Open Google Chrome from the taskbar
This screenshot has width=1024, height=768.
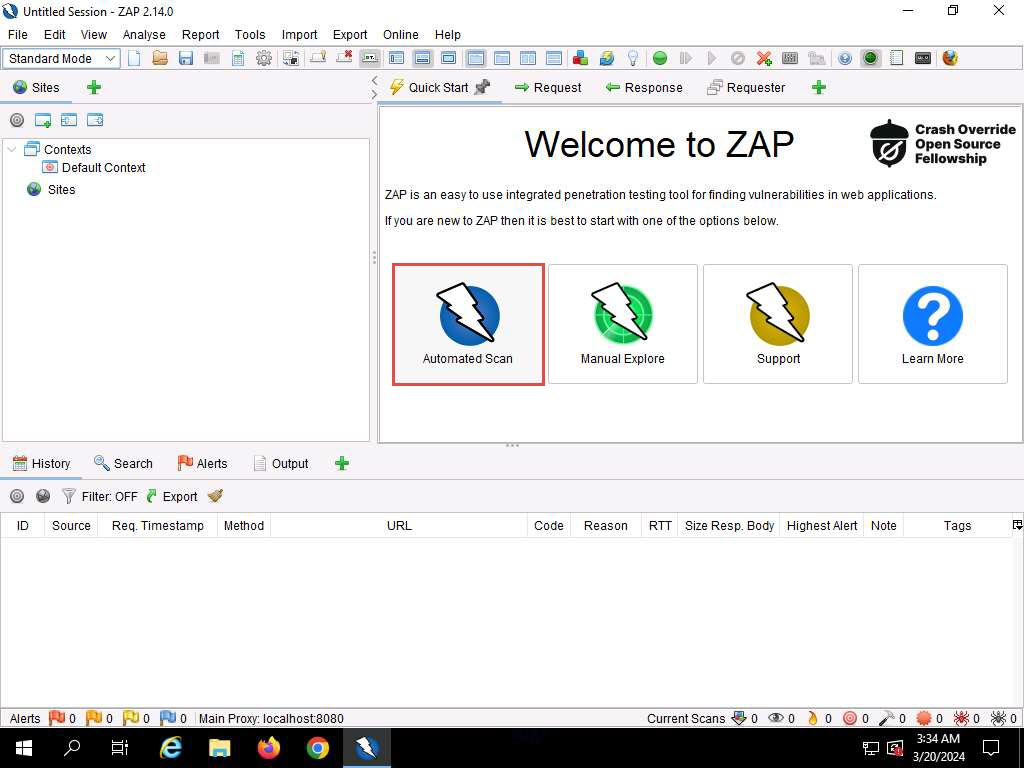318,747
